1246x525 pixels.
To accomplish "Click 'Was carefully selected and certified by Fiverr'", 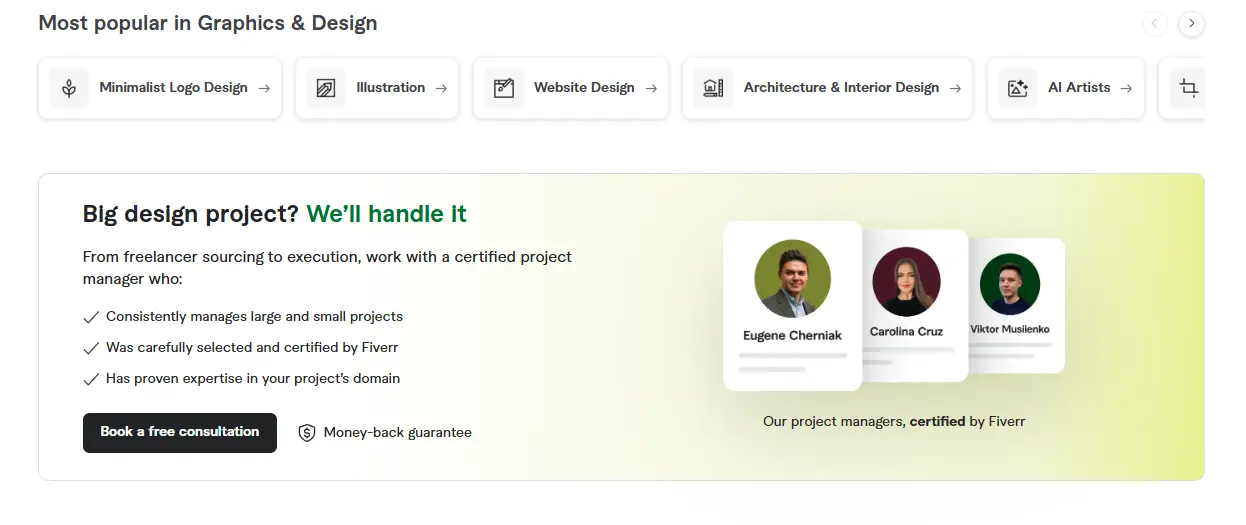I will click(x=252, y=347).
